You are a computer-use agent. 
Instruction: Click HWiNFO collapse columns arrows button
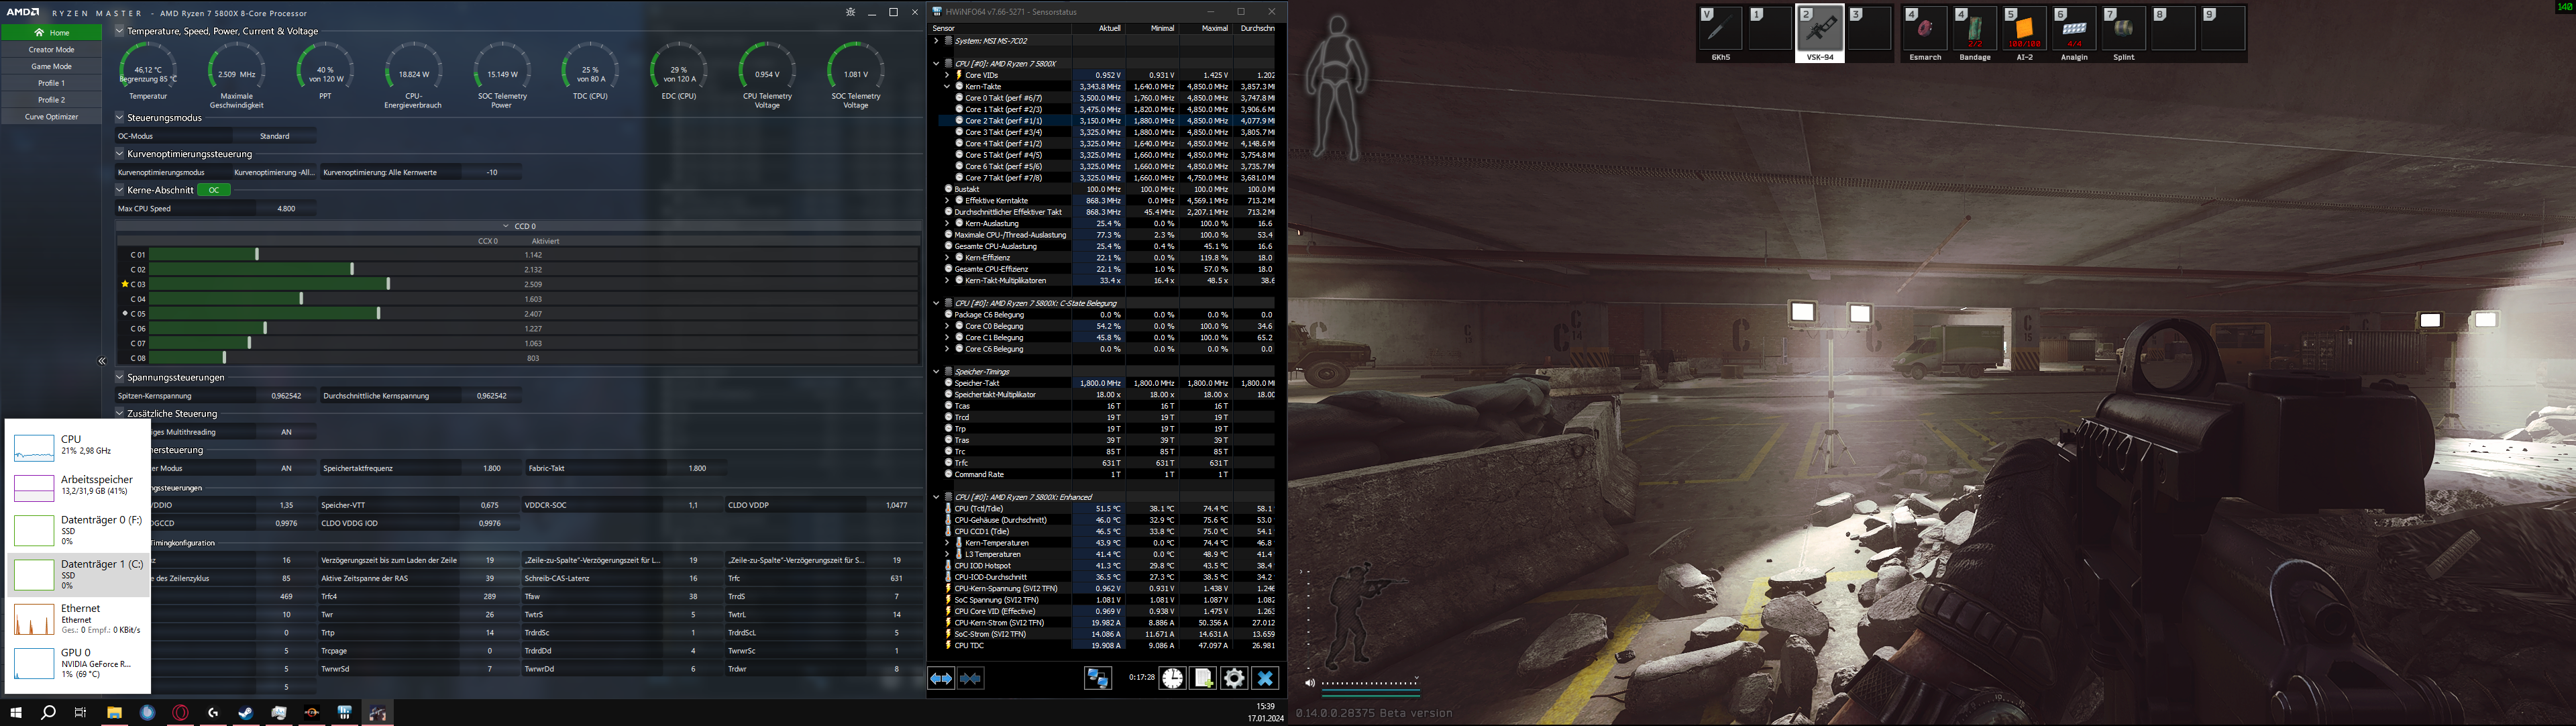(x=971, y=679)
